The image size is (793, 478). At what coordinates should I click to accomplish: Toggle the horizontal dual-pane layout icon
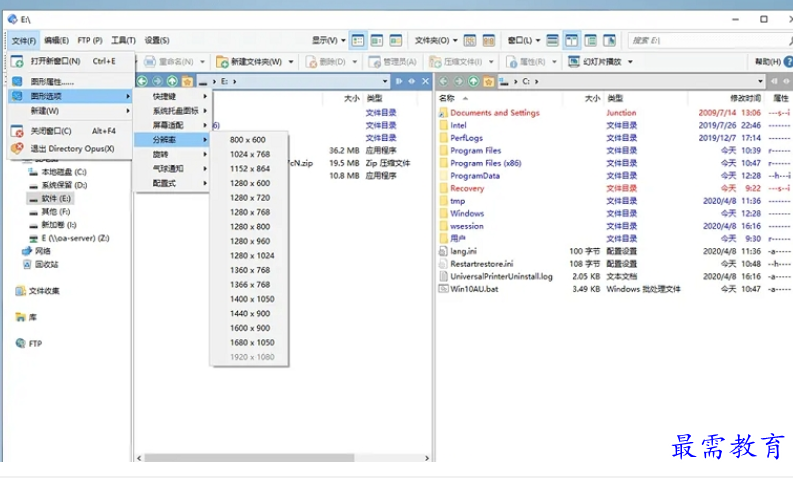[x=553, y=40]
